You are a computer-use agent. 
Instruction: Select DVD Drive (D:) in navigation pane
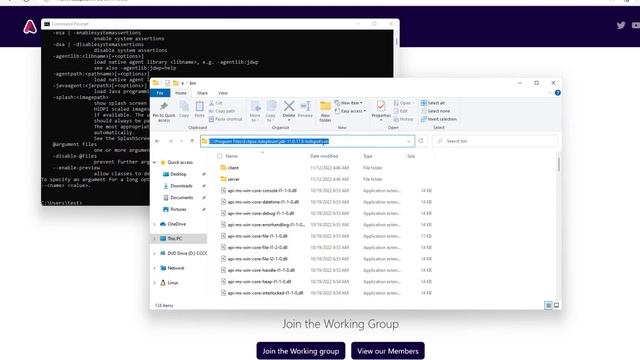pos(184,253)
